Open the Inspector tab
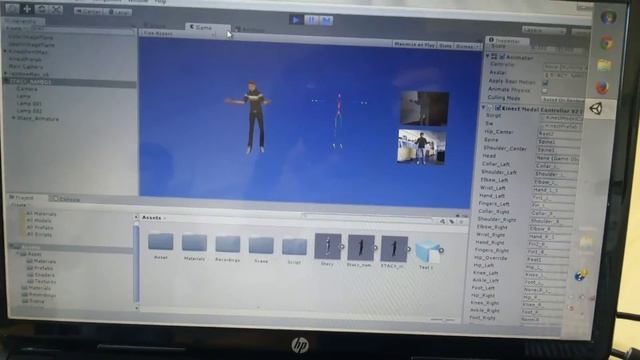 pos(506,40)
